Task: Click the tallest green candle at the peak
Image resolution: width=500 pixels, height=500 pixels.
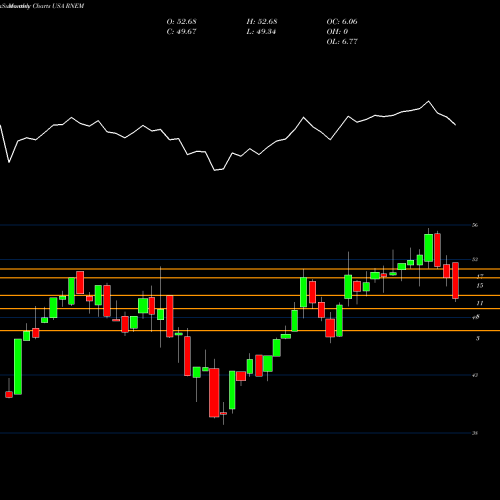Action: click(x=428, y=248)
